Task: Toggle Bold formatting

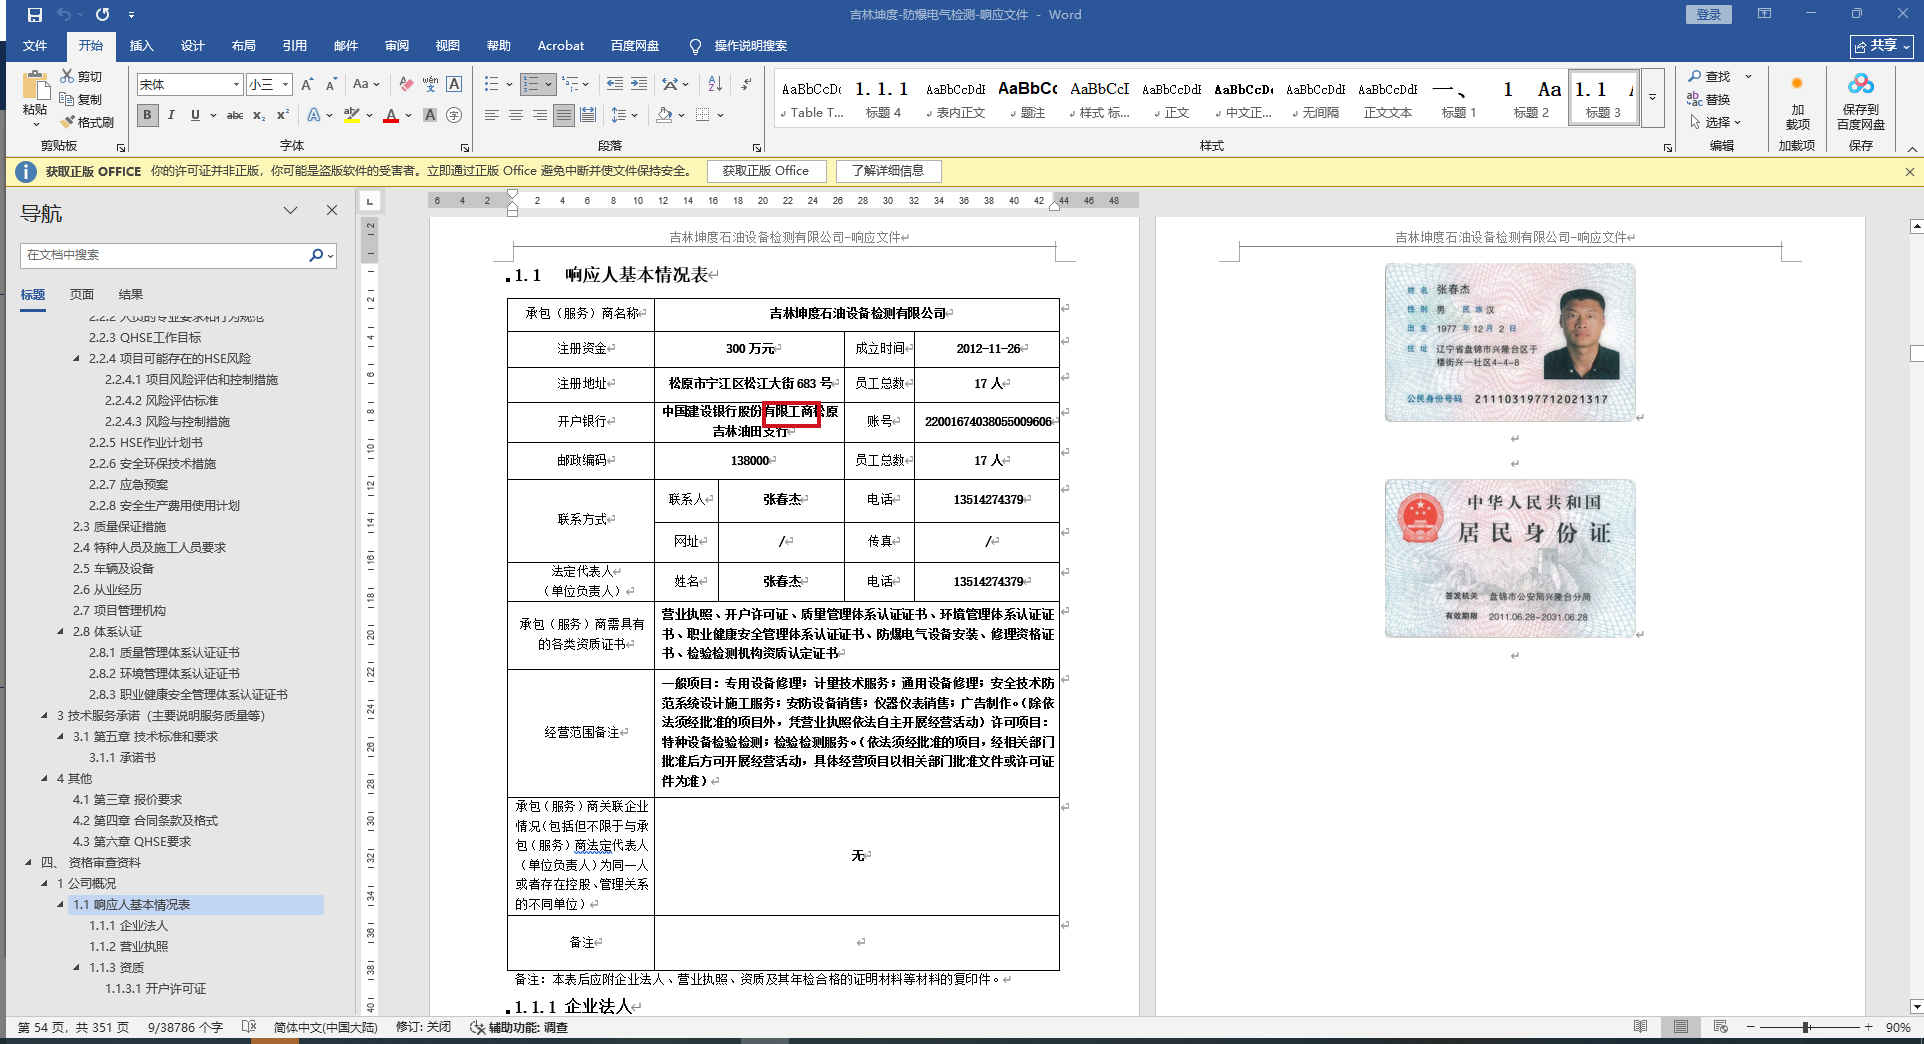Action: click(148, 115)
